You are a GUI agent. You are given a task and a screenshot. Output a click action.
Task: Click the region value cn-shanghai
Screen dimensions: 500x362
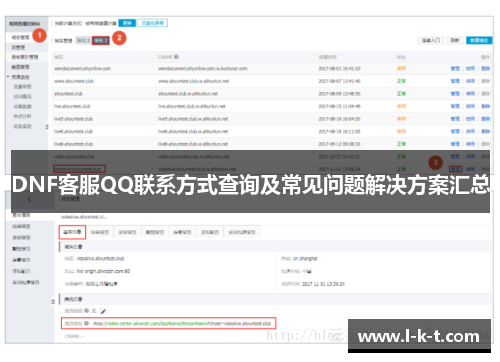coord(305,259)
